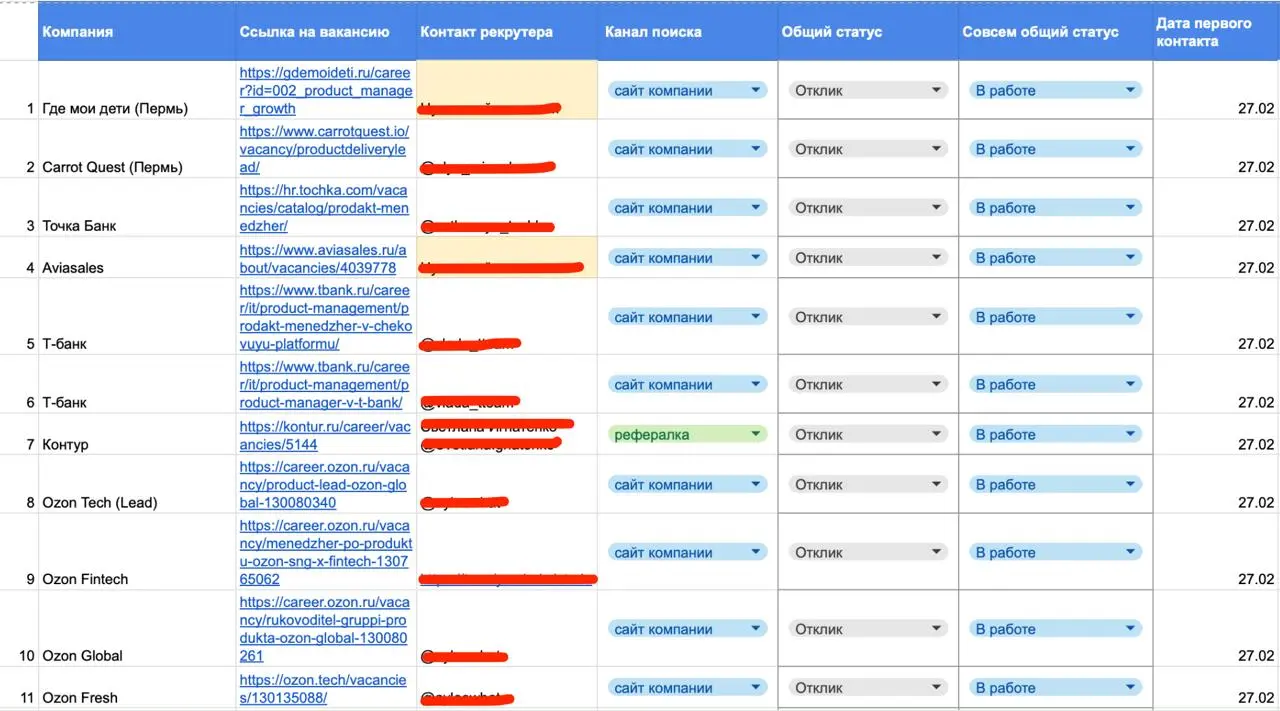Open the Ozon Global vacancy link
The height and width of the screenshot is (711, 1280).
click(325, 629)
